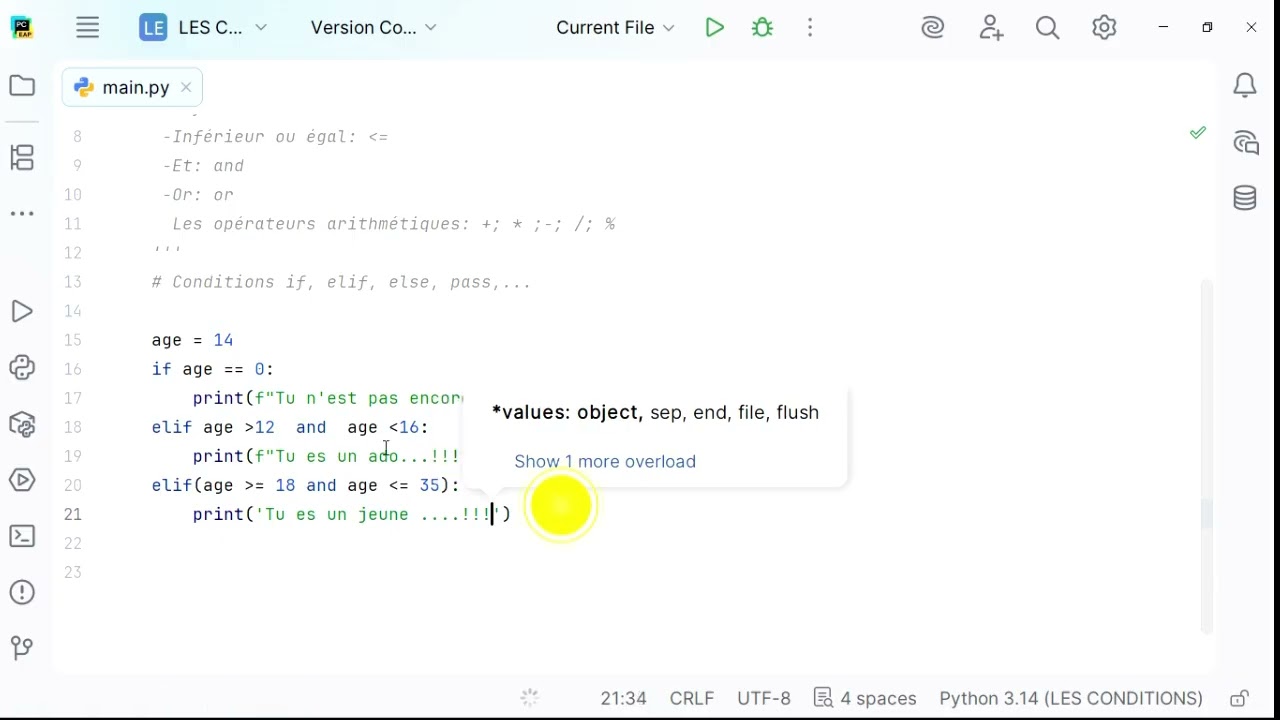Screen dimensions: 1280x720
Task: Click Show 1 more overload link
Action: [605, 461]
